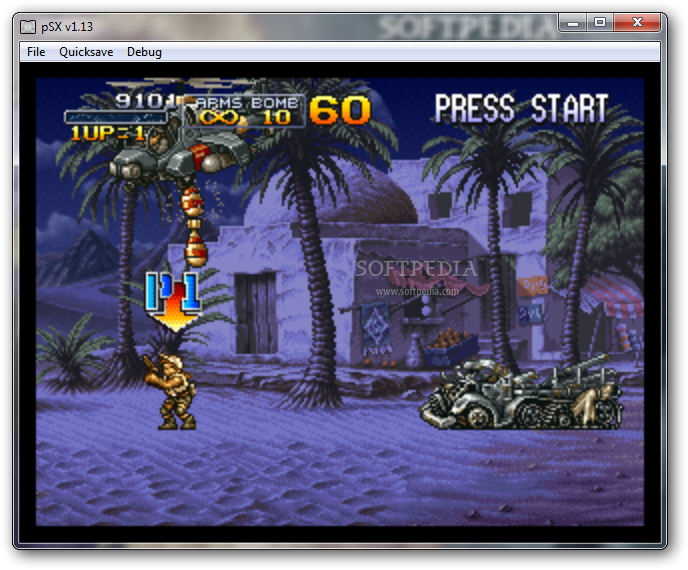Click the P1 arrow marker above the player
The image size is (688, 570).
174,301
